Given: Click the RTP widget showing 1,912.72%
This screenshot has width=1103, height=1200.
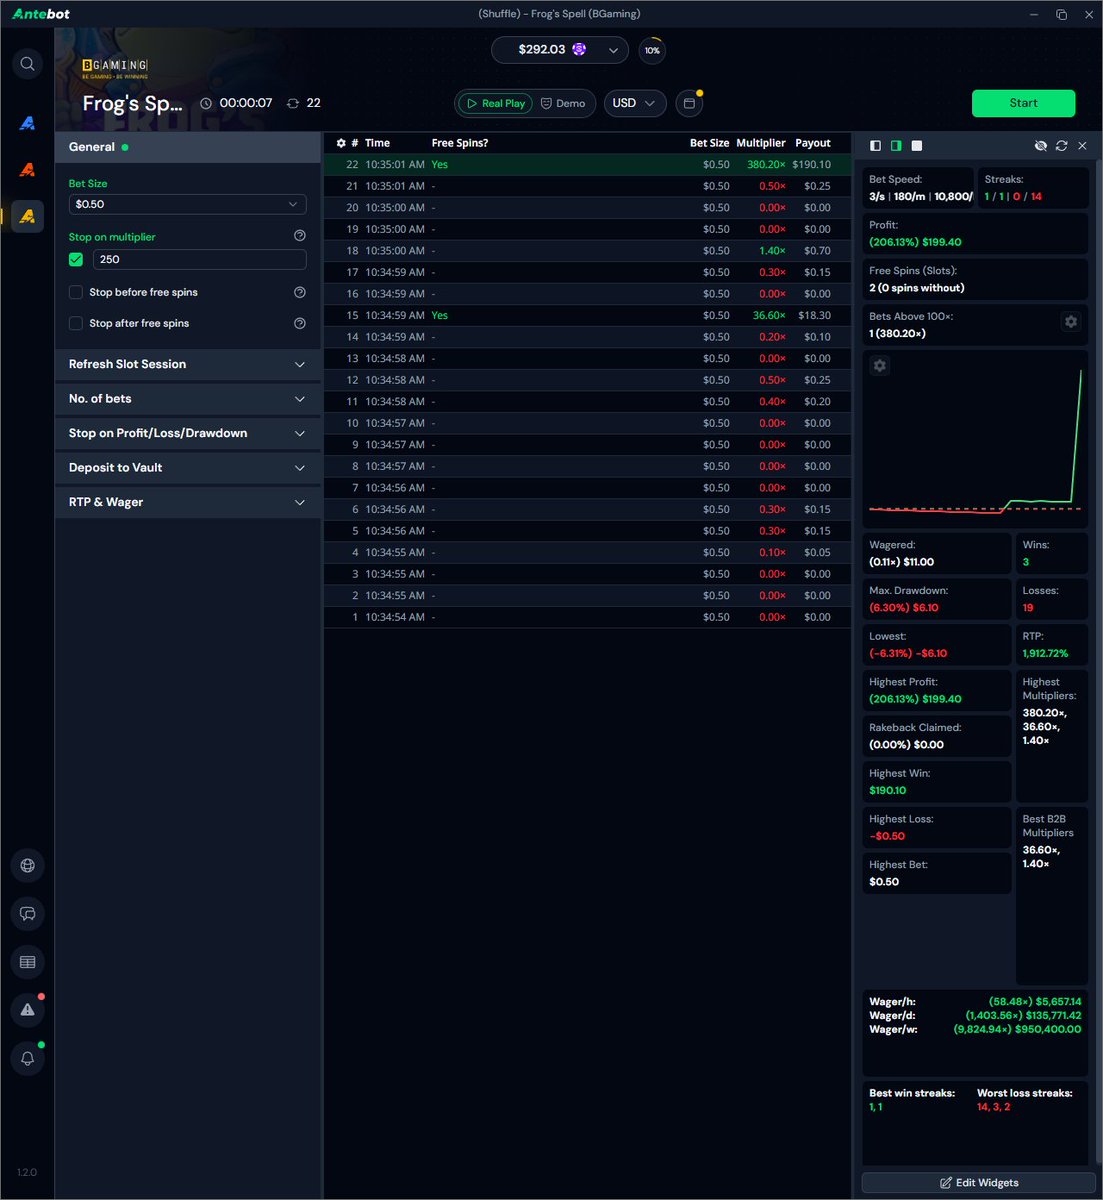Looking at the screenshot, I should 1052,645.
